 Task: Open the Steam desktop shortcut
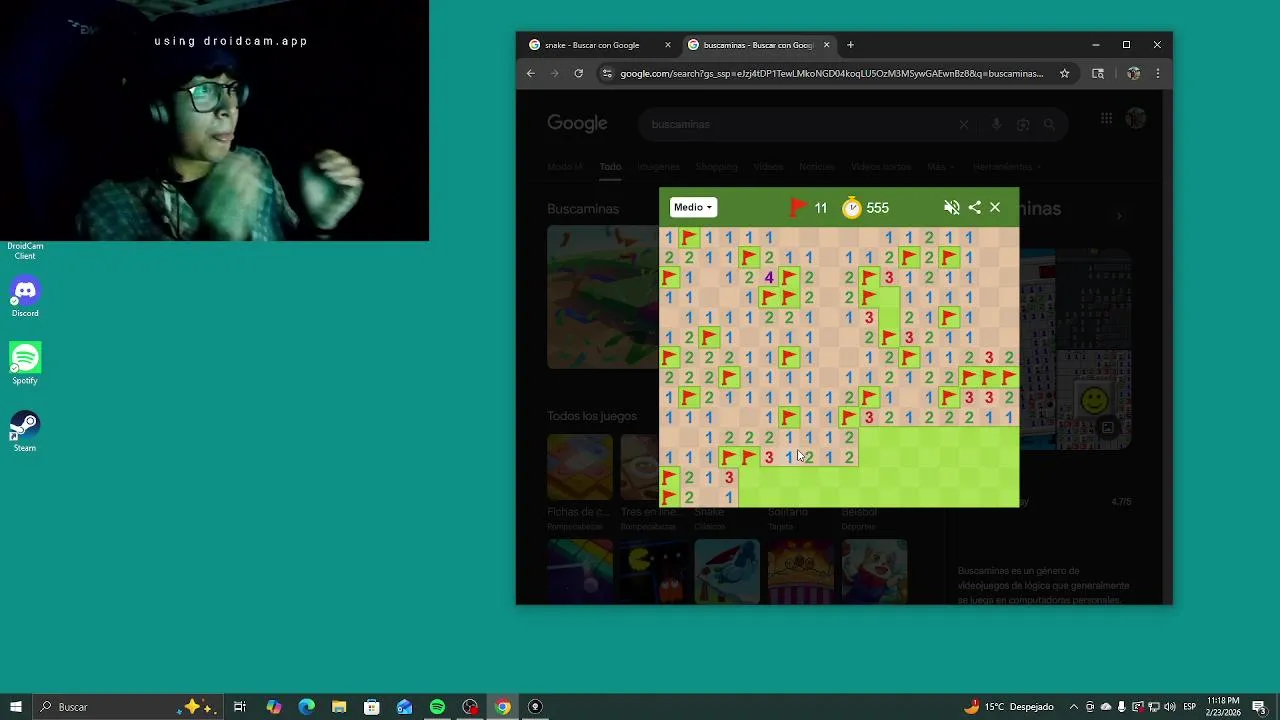(25, 432)
